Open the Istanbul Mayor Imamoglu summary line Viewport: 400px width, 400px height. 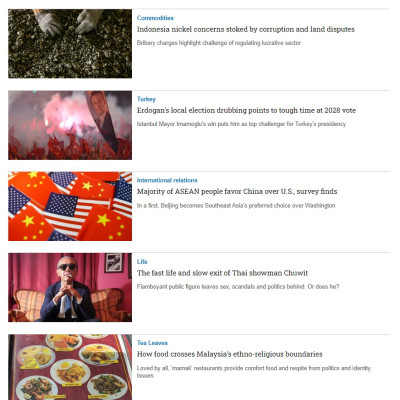click(x=241, y=124)
